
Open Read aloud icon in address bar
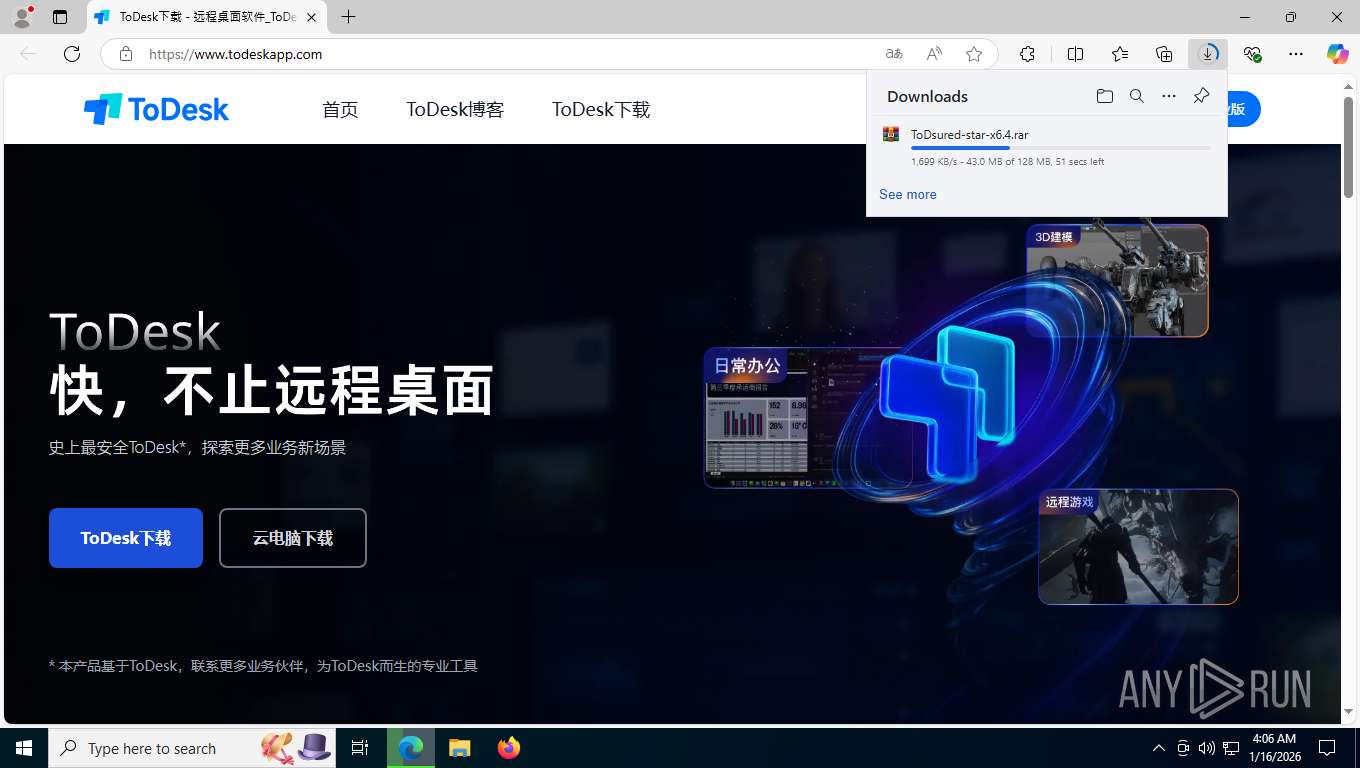[x=934, y=54]
